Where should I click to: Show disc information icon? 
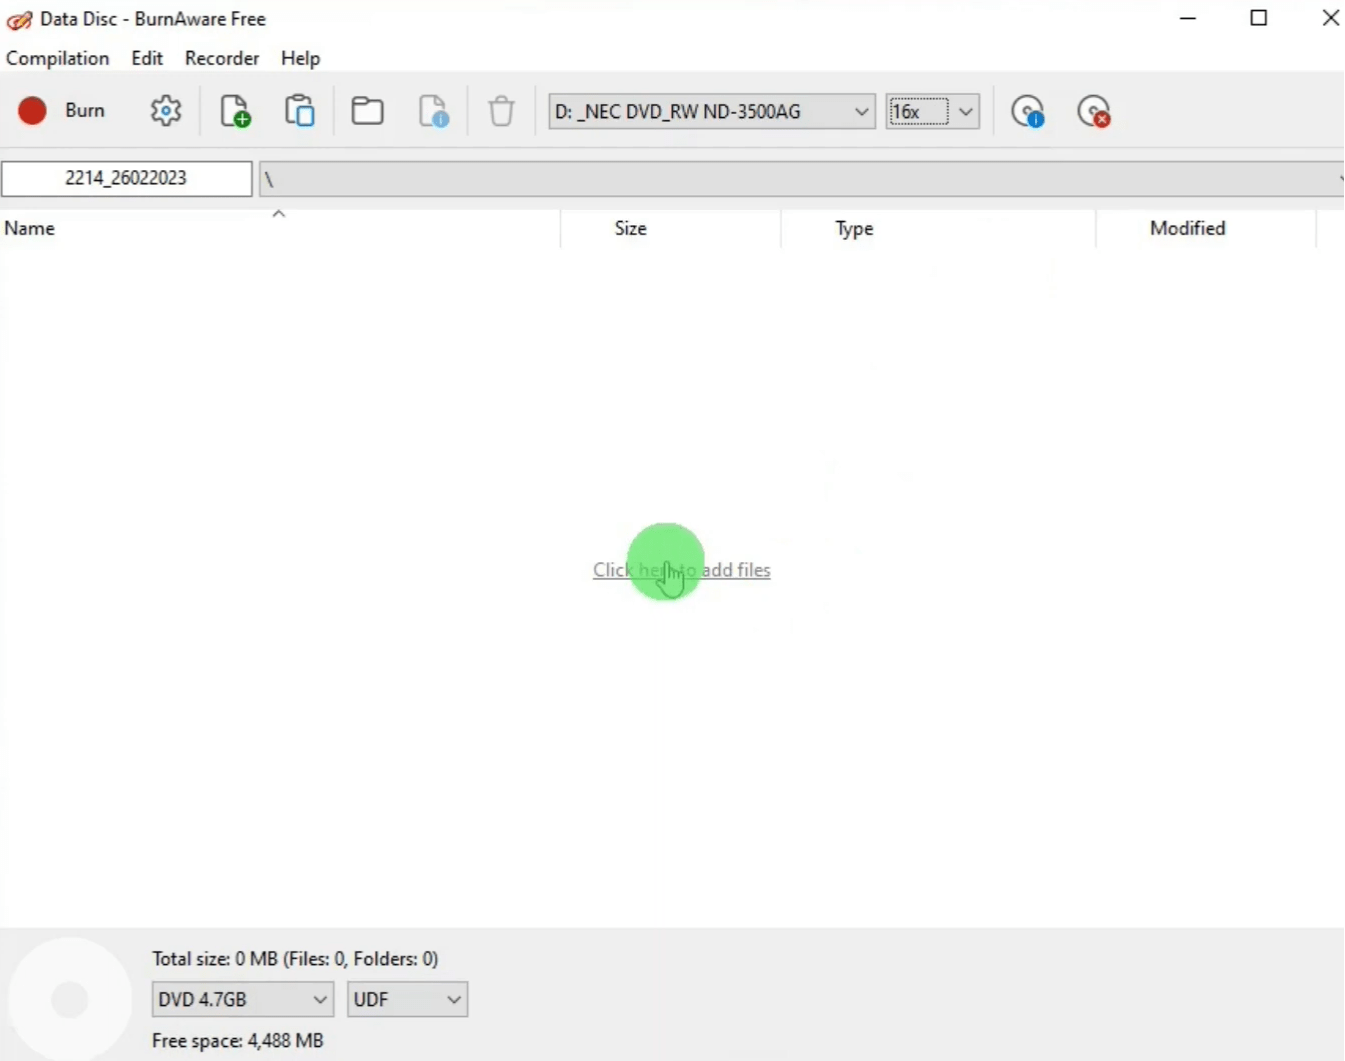pyautogui.click(x=1027, y=111)
